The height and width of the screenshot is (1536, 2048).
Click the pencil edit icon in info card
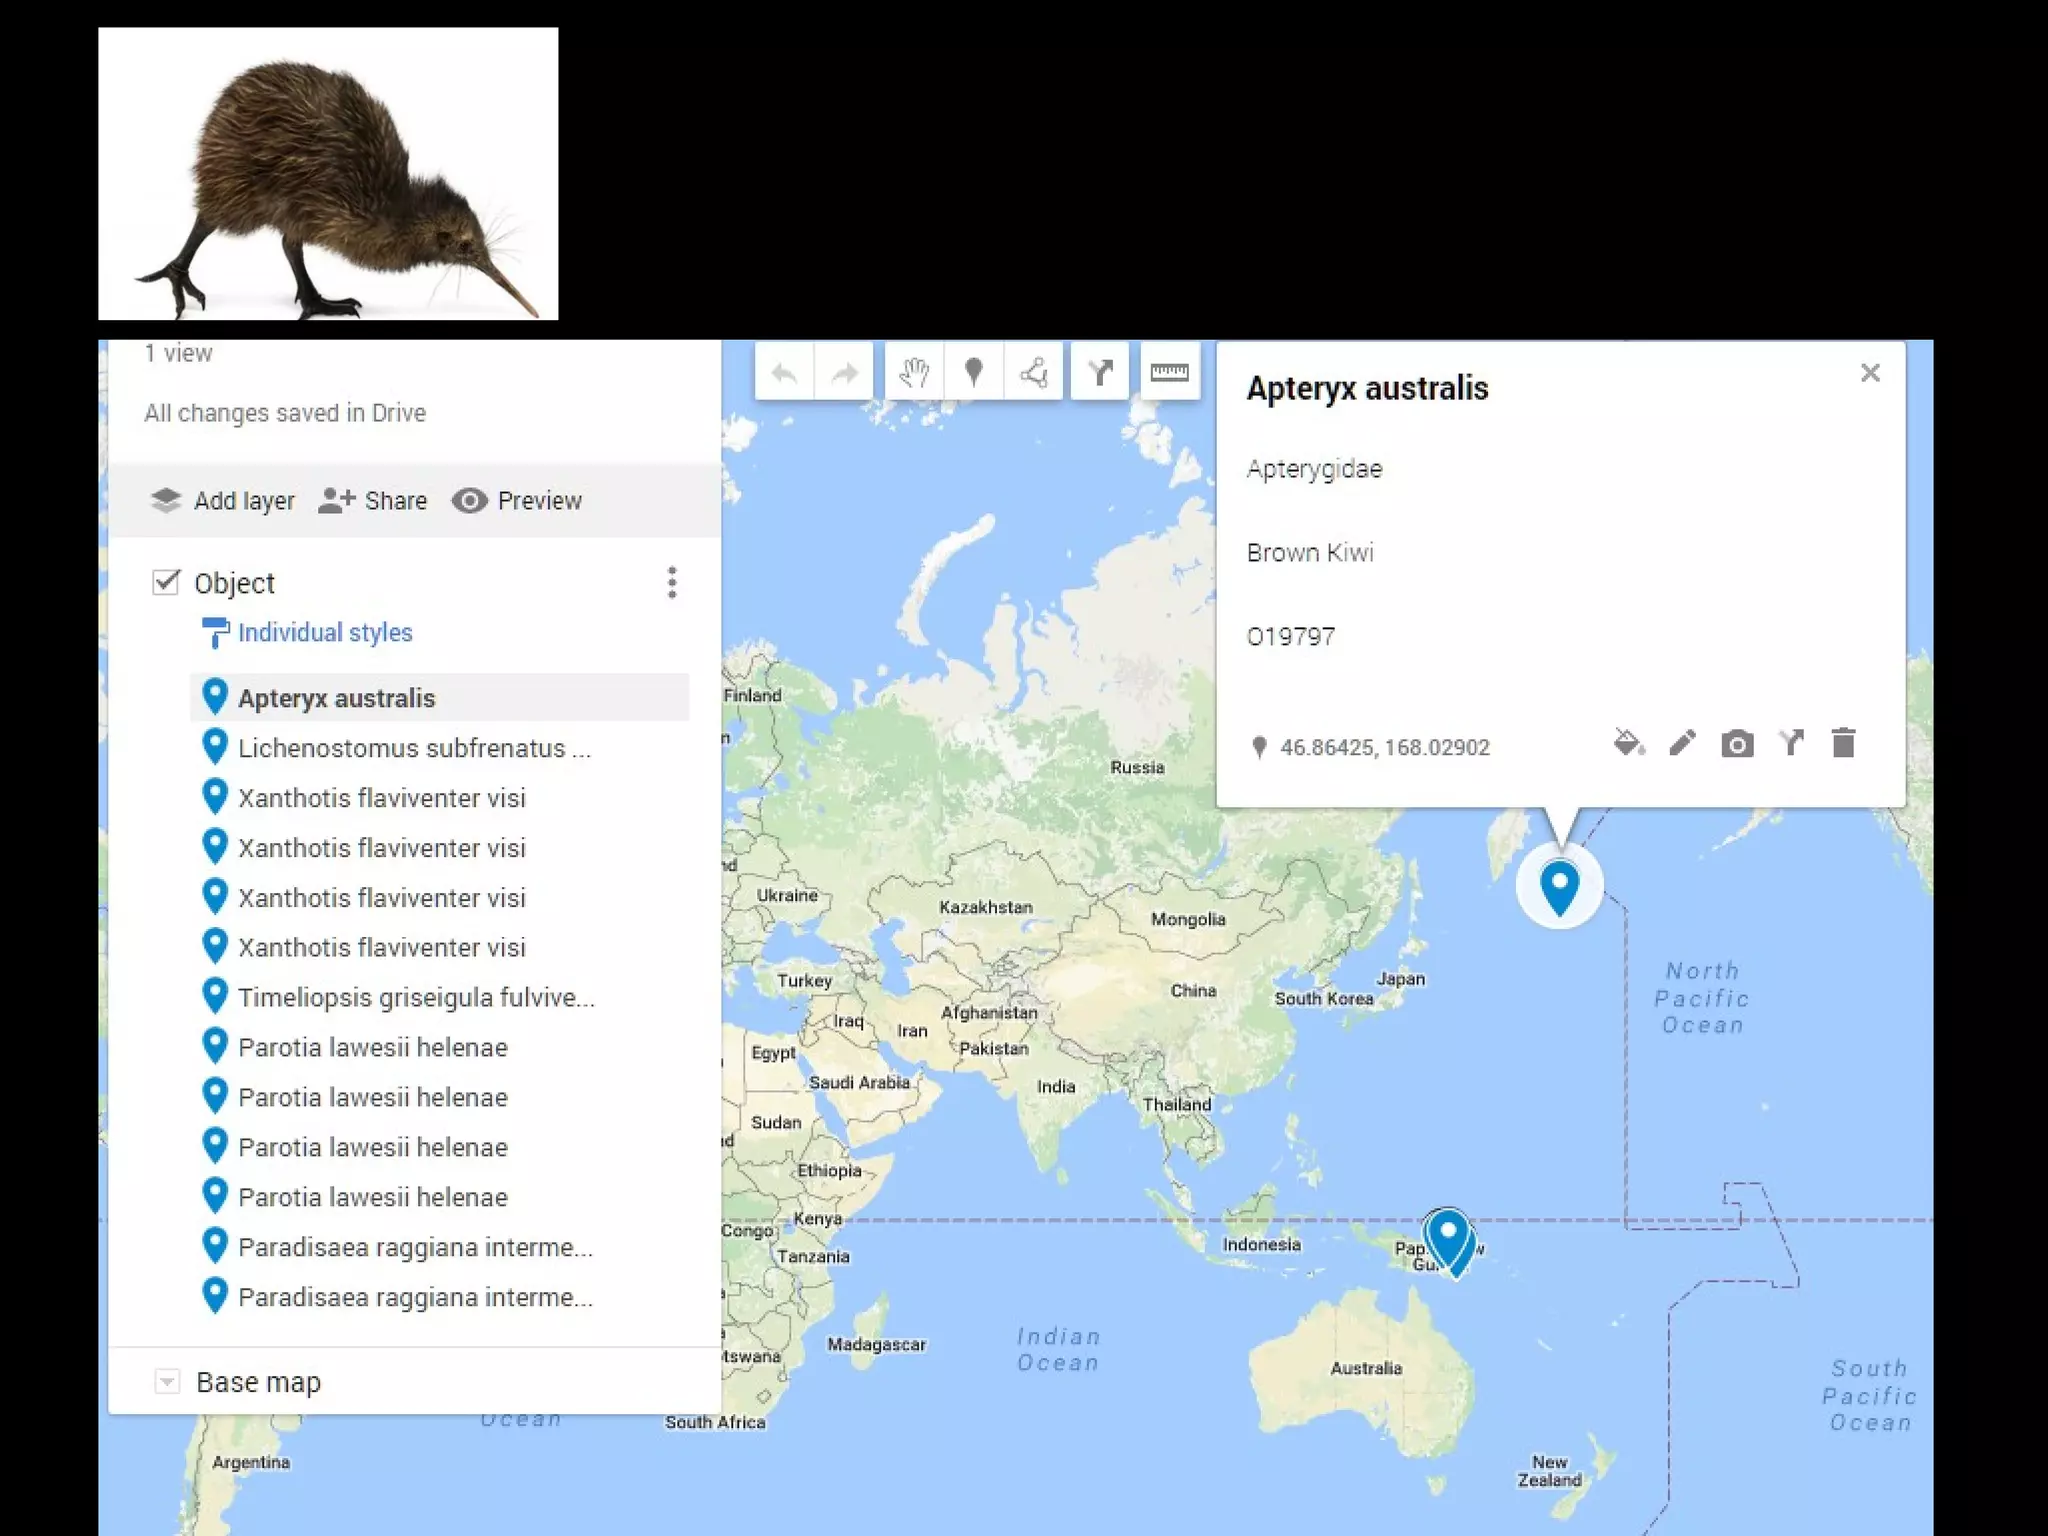pyautogui.click(x=1683, y=743)
